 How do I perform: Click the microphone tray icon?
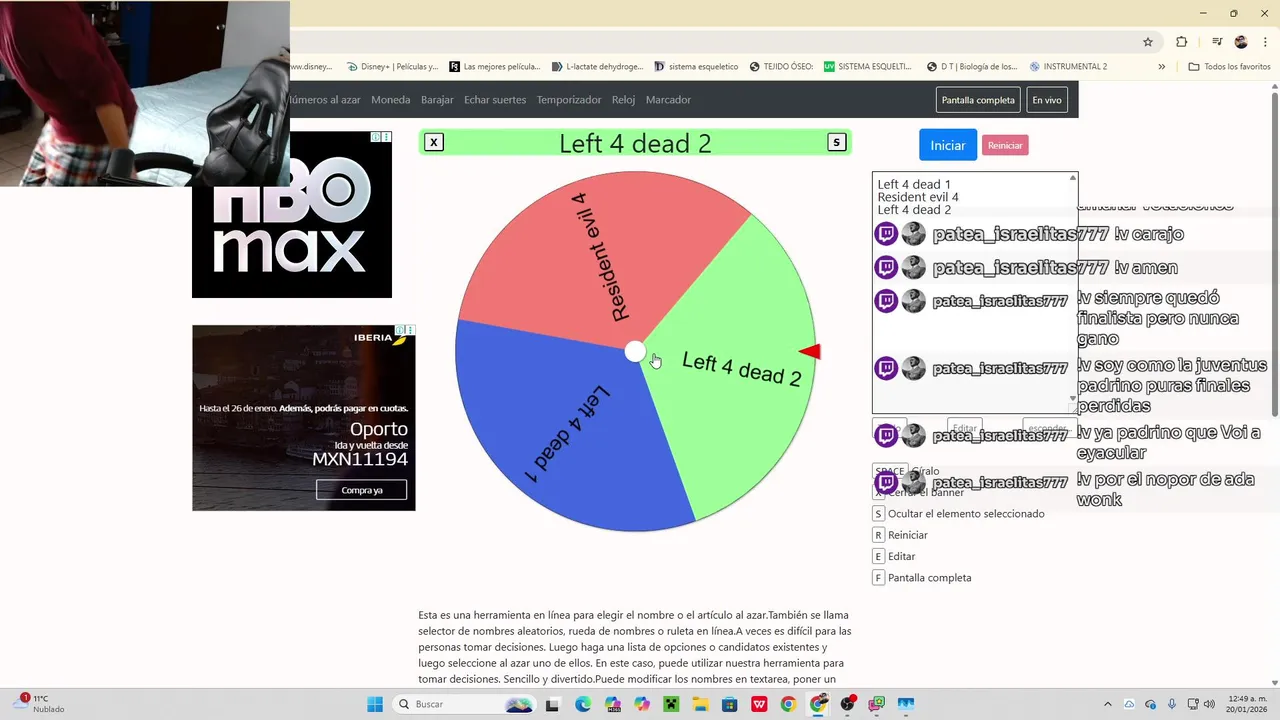point(1172,704)
